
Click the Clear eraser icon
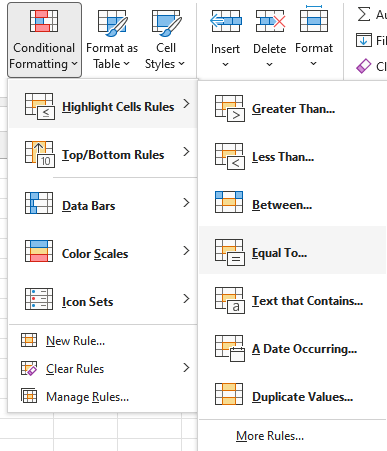coord(364,66)
